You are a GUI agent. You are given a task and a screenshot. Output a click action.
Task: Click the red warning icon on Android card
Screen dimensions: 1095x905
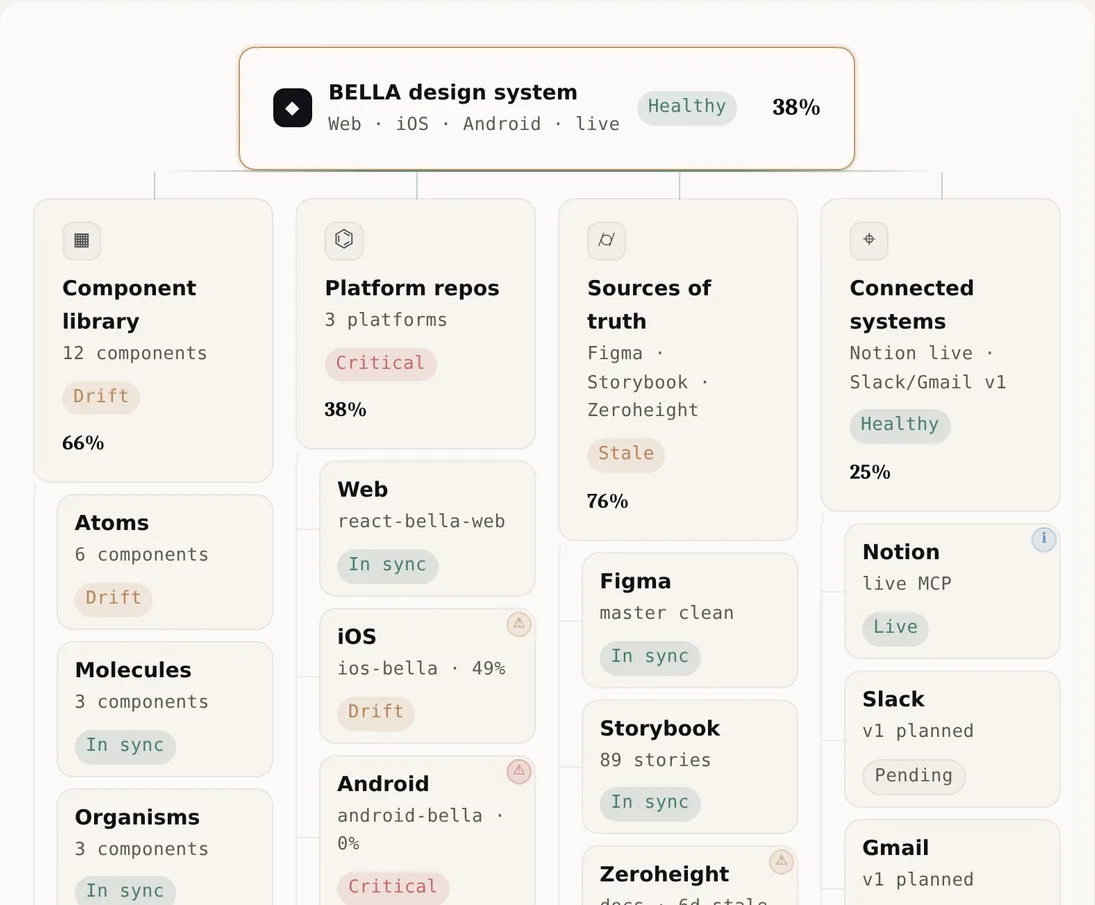click(x=519, y=771)
